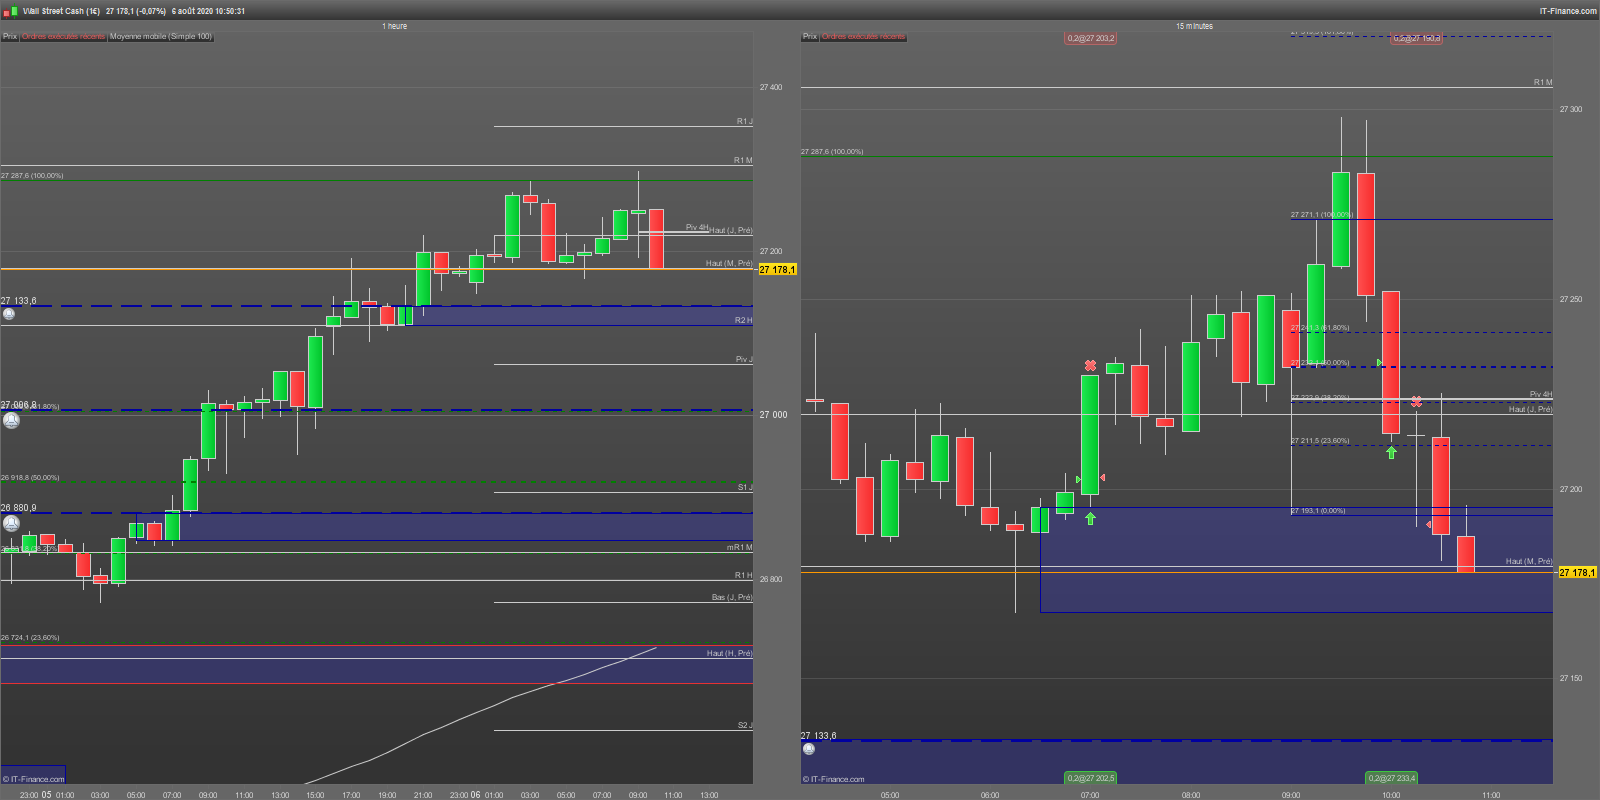Select the red order label 0,2@27 203,2
Viewport: 1600px width, 800px height.
(1090, 38)
